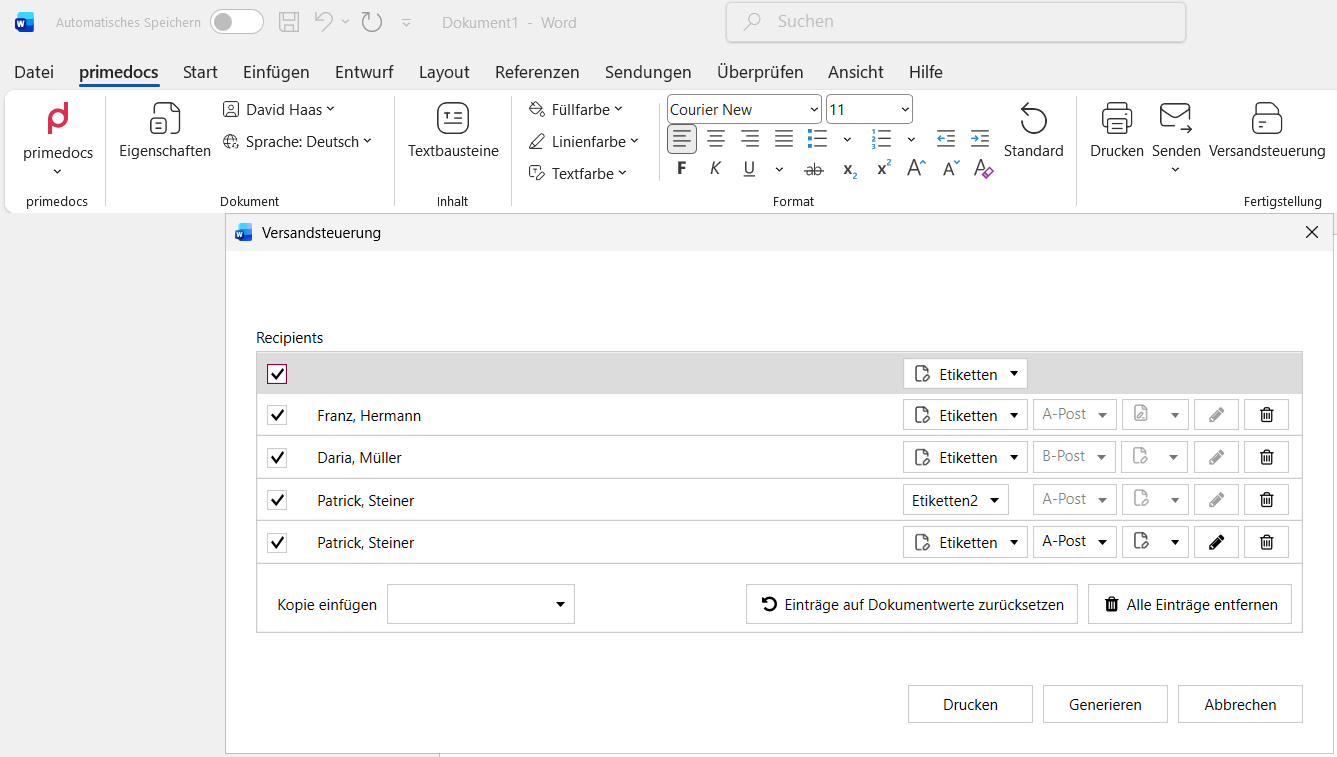Apply subscript formatting
This screenshot has height=757, width=1337.
849,169
